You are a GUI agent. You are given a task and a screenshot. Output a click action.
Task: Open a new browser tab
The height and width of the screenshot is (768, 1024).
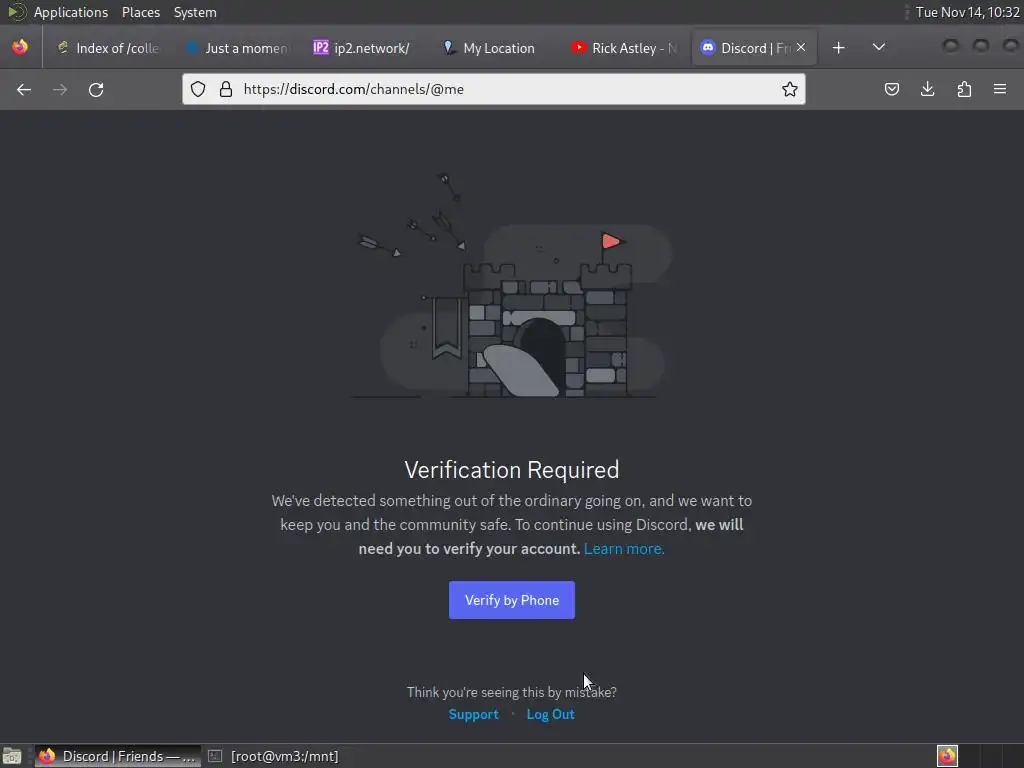[839, 48]
